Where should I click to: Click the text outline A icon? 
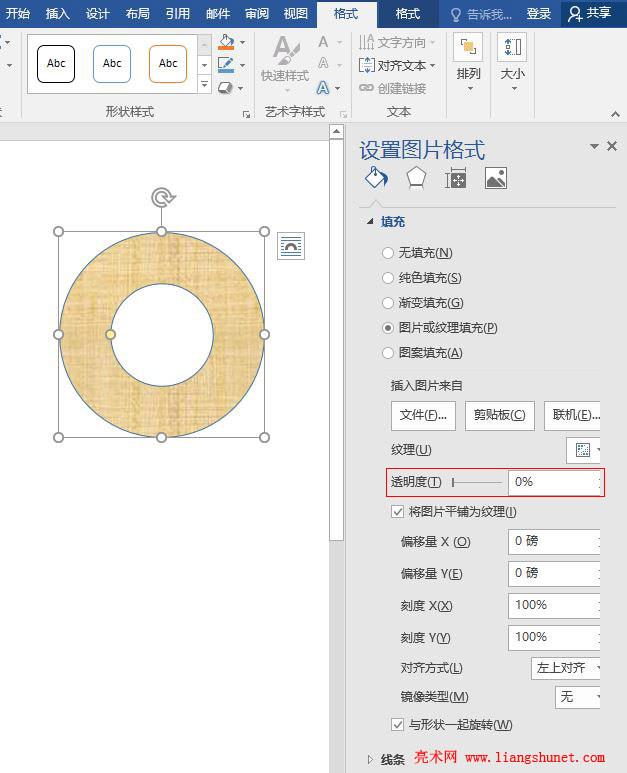point(323,64)
